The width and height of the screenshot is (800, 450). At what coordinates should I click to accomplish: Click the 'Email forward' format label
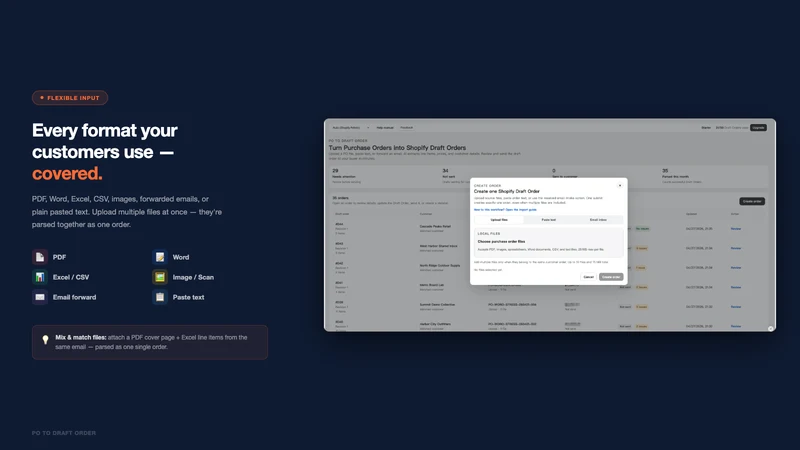tap(74, 297)
